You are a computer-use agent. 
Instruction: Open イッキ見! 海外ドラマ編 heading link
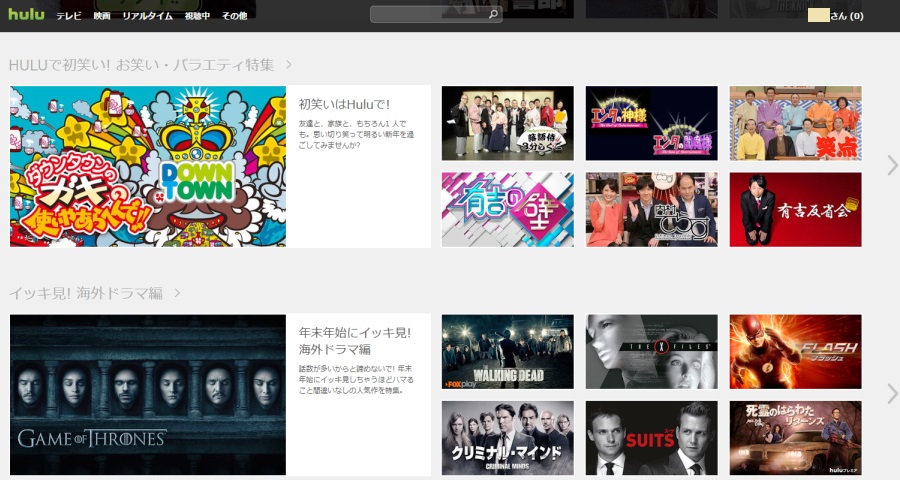[x=86, y=293]
